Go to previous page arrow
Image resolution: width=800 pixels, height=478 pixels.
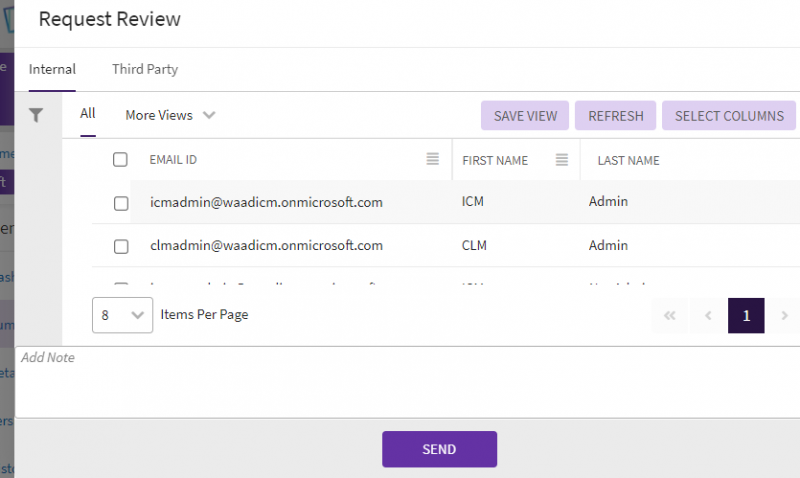(708, 315)
